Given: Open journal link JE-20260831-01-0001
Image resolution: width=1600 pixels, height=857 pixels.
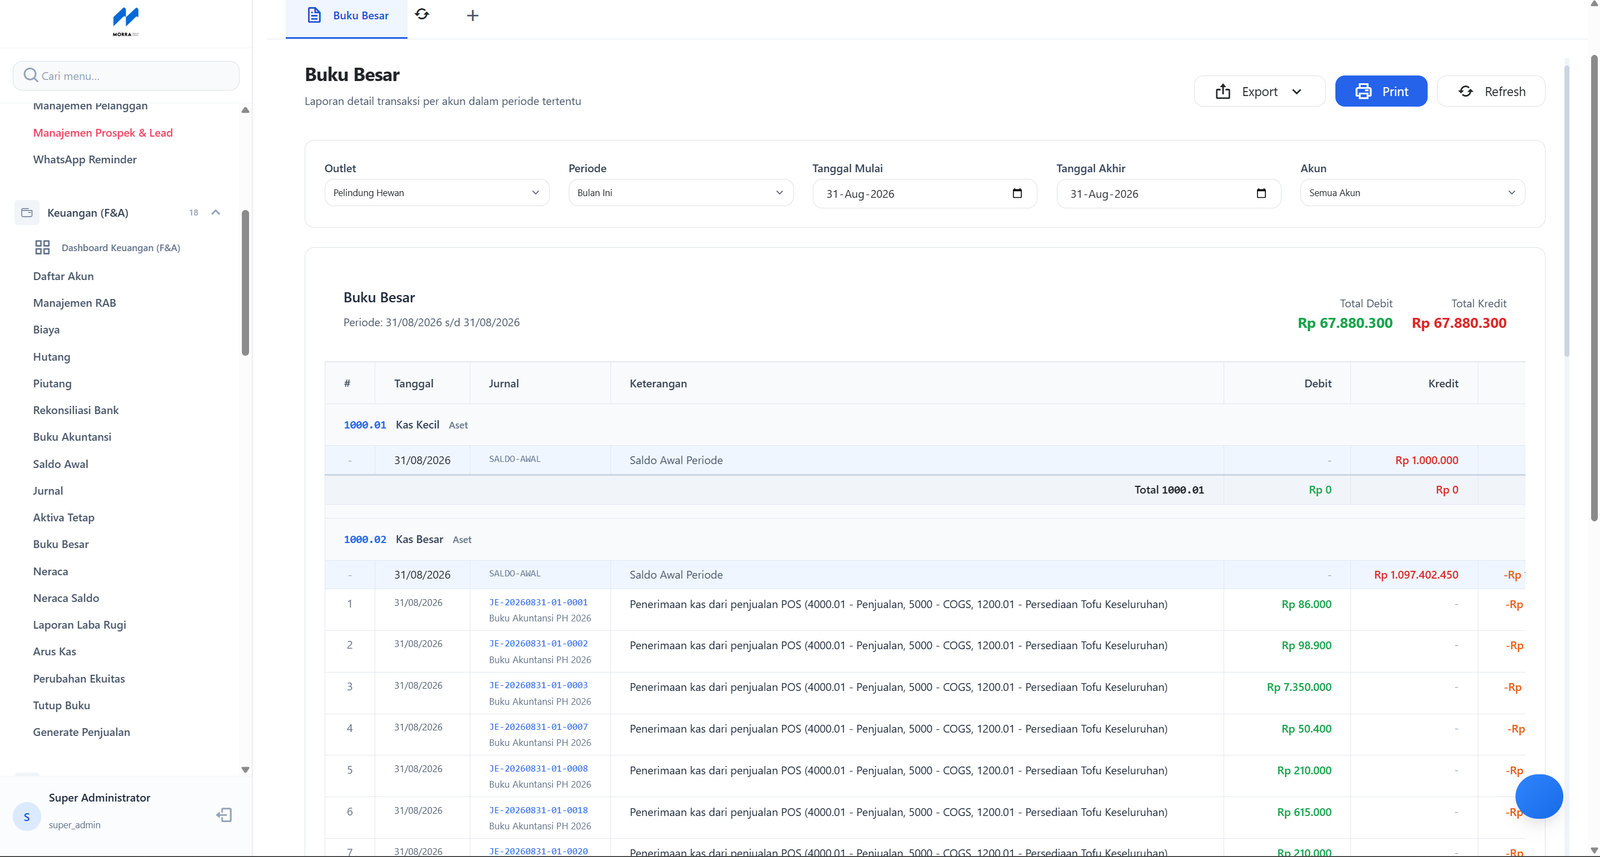Looking at the screenshot, I should (x=538, y=602).
